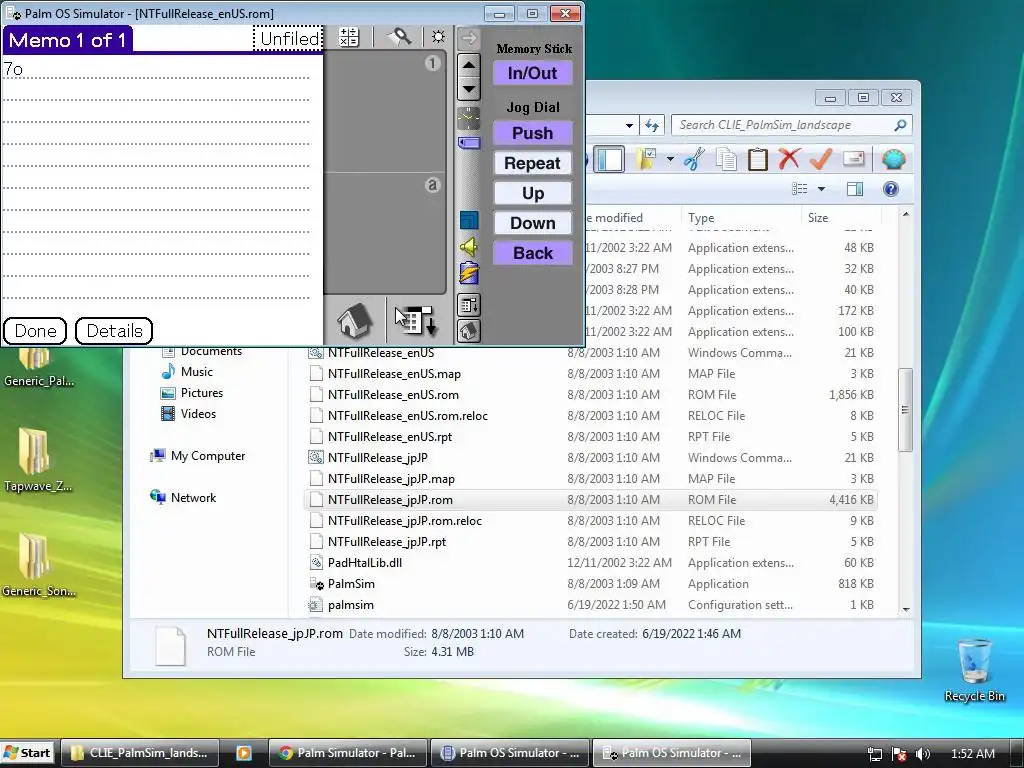Click the volume speaker icon in system tray
Screen dimensions: 1024x768
coord(923,754)
